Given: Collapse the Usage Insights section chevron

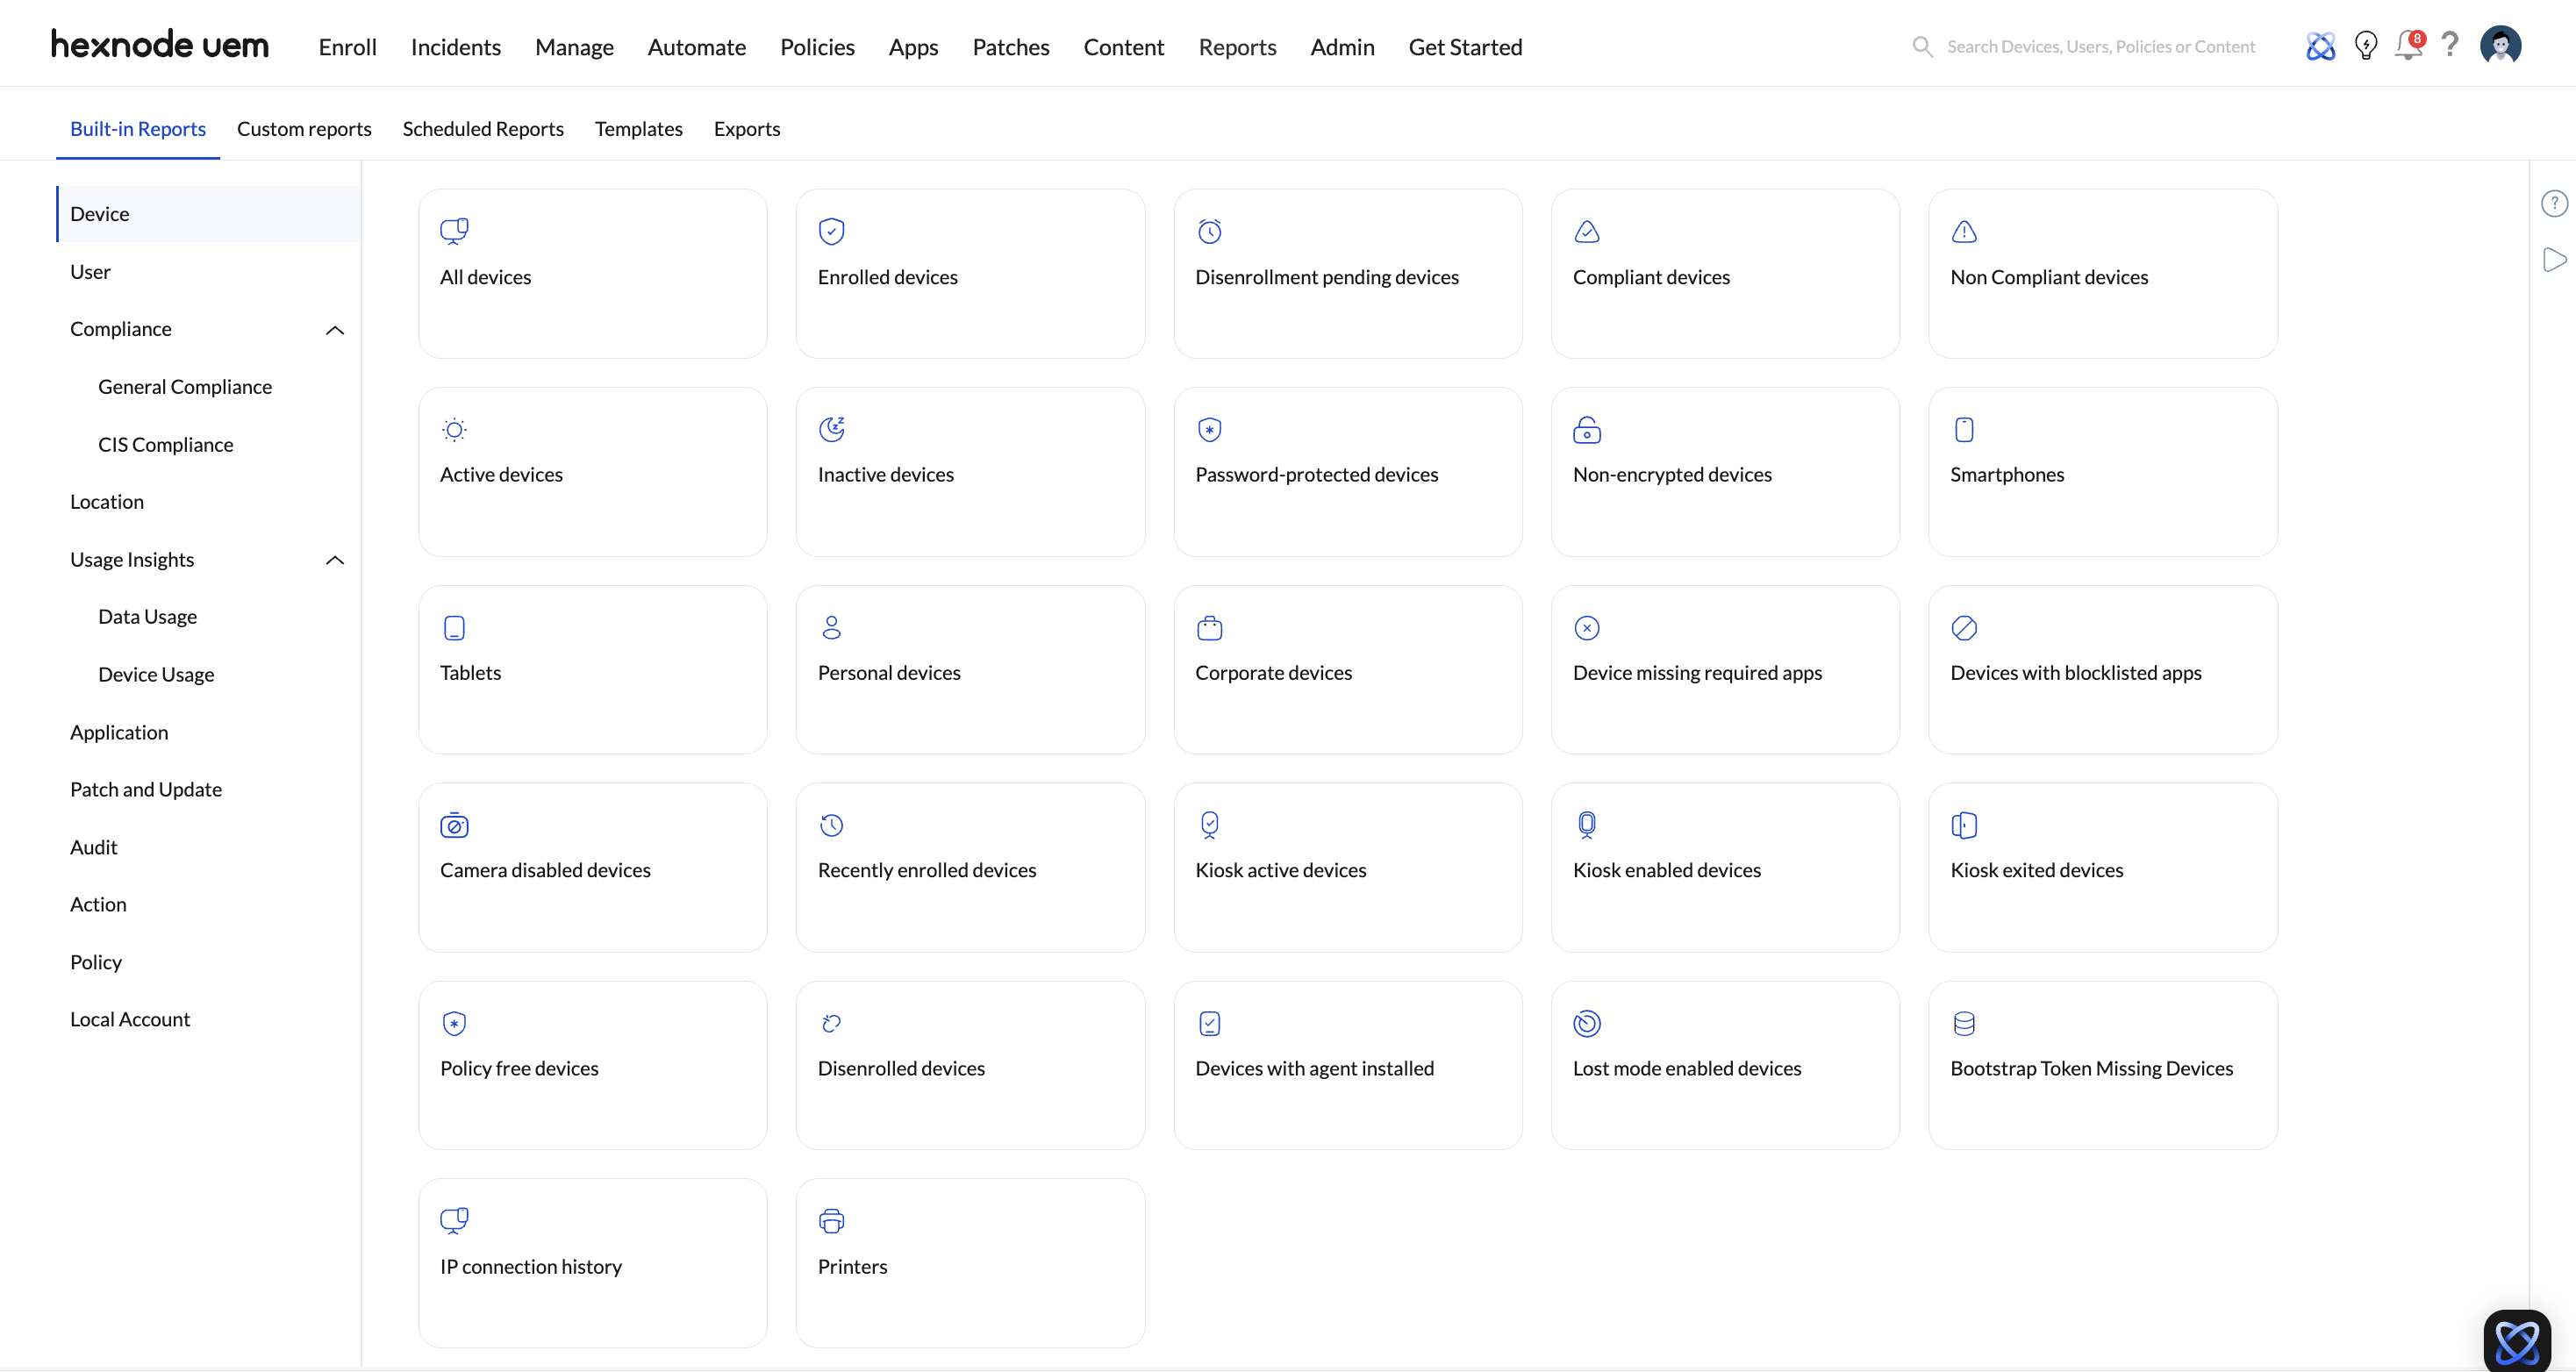Looking at the screenshot, I should (x=335, y=560).
